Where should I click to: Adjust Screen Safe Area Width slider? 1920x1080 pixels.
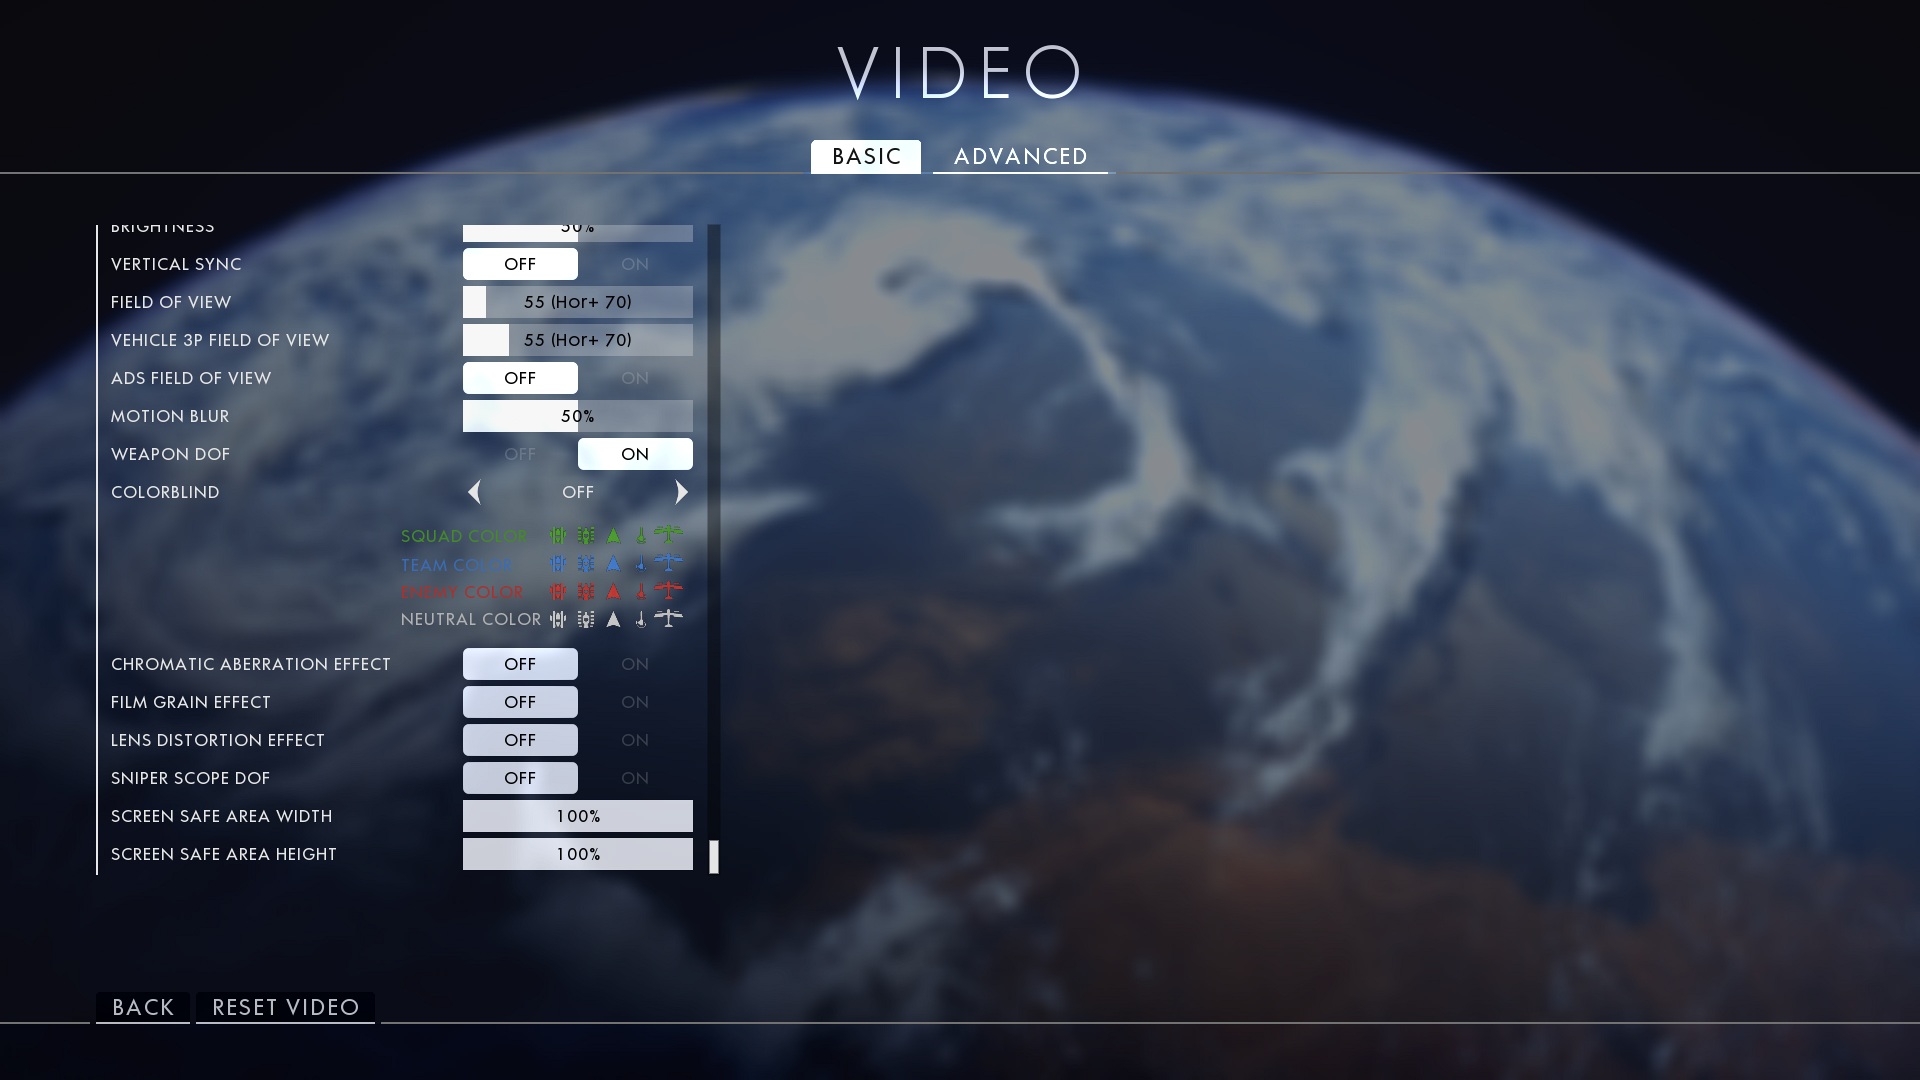578,816
